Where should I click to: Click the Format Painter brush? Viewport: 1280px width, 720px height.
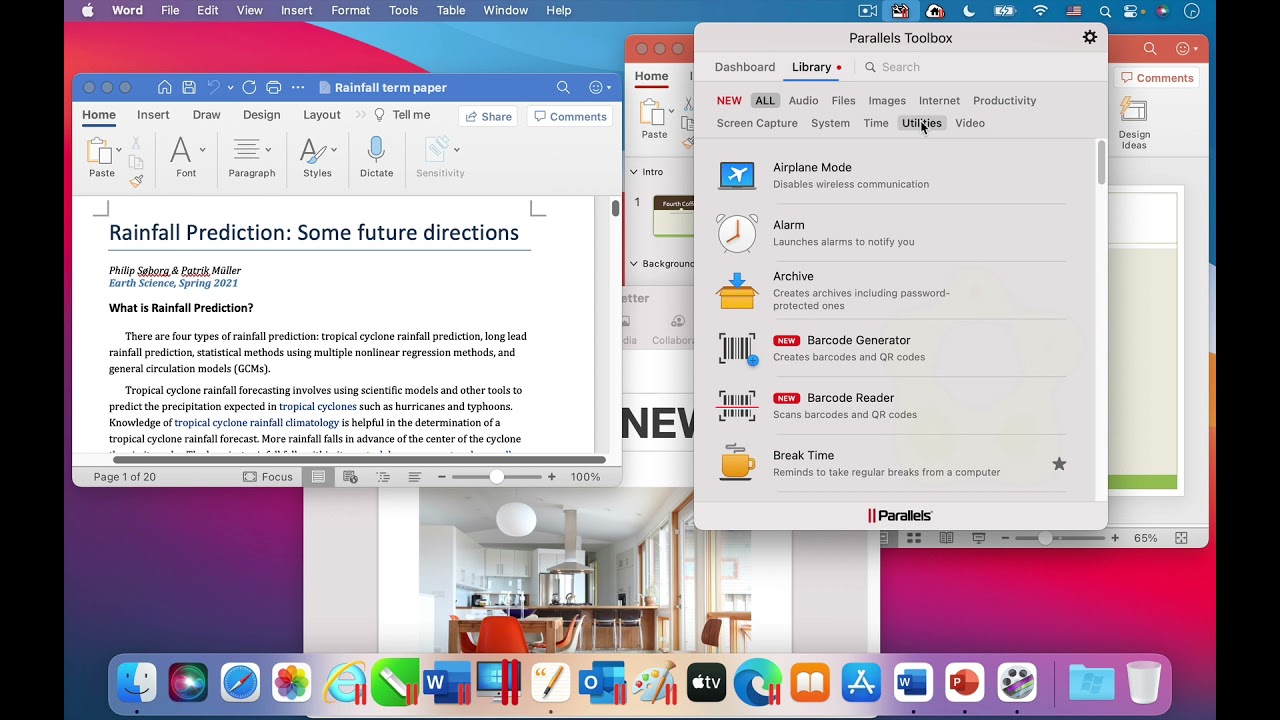pyautogui.click(x=136, y=181)
